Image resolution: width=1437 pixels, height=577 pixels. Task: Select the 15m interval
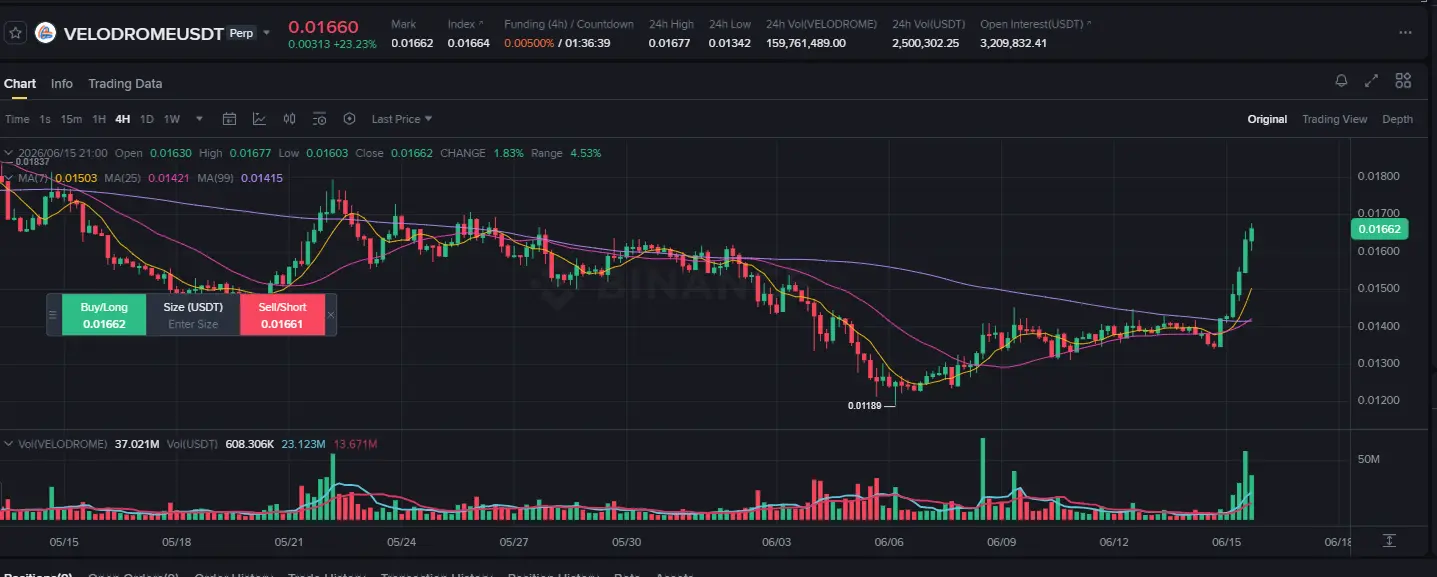[x=71, y=119]
